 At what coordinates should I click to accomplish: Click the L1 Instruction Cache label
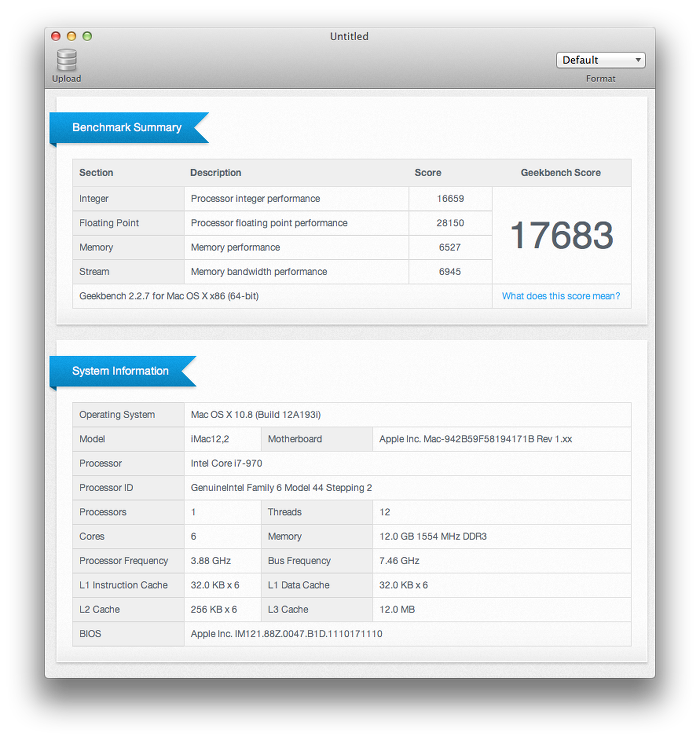124,585
